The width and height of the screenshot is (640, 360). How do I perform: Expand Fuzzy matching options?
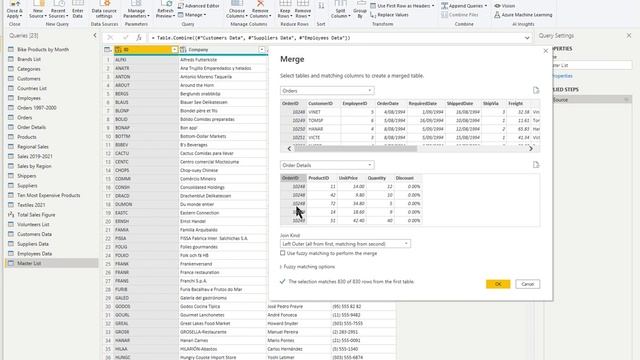pyautogui.click(x=308, y=267)
